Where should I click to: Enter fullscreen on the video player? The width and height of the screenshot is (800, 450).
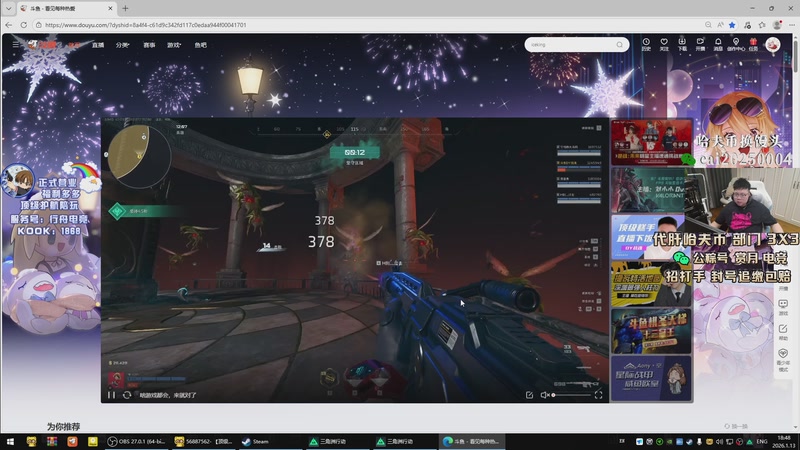pos(598,395)
